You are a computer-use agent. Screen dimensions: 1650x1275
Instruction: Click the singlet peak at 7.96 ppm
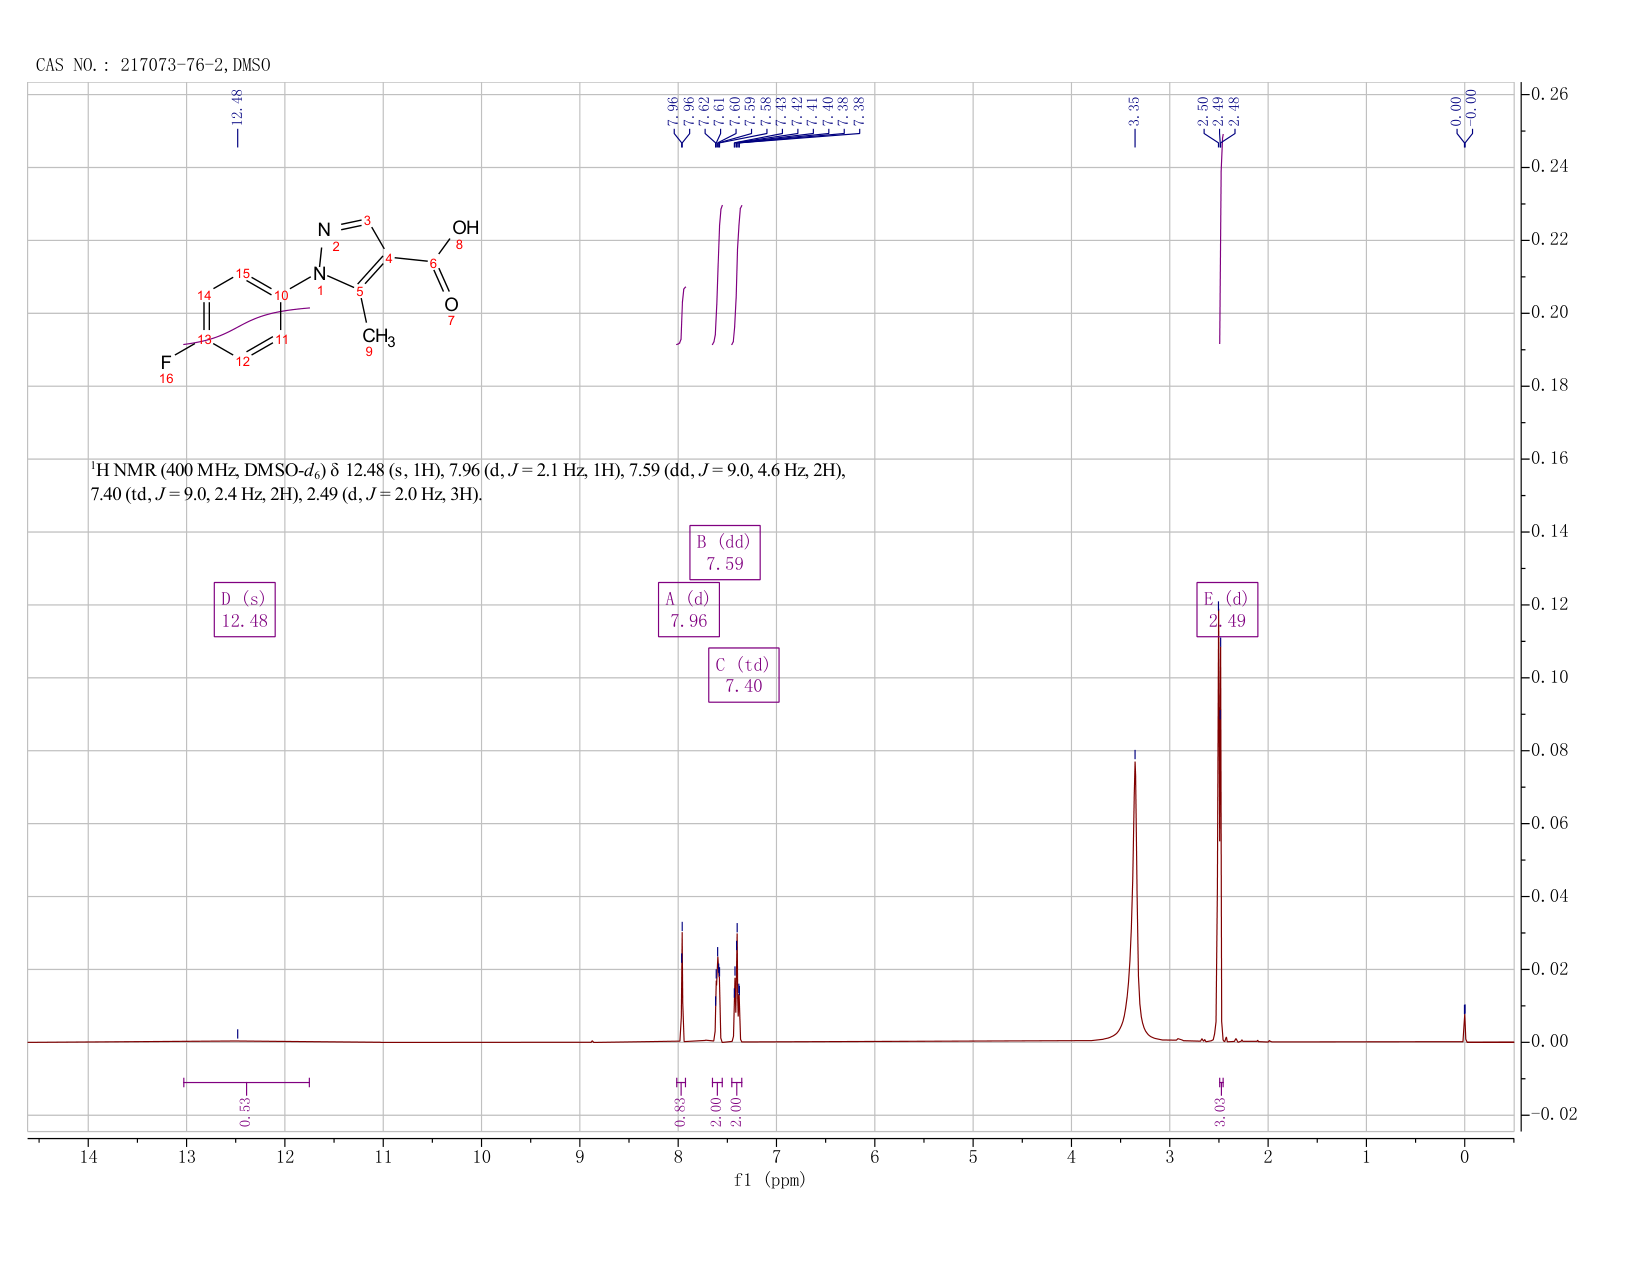pos(682,985)
